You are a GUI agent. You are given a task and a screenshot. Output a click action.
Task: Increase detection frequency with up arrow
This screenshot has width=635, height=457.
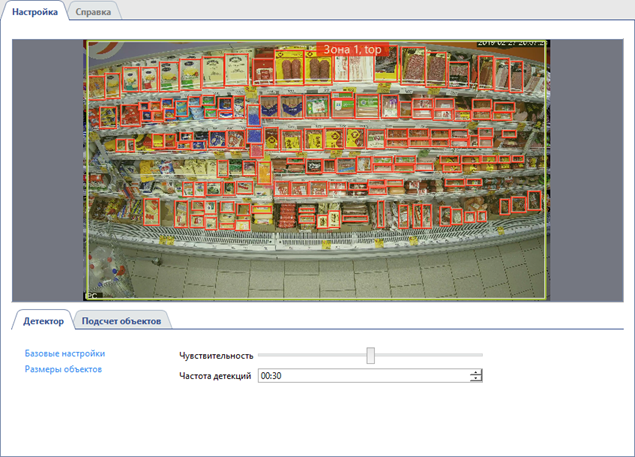pos(476,372)
